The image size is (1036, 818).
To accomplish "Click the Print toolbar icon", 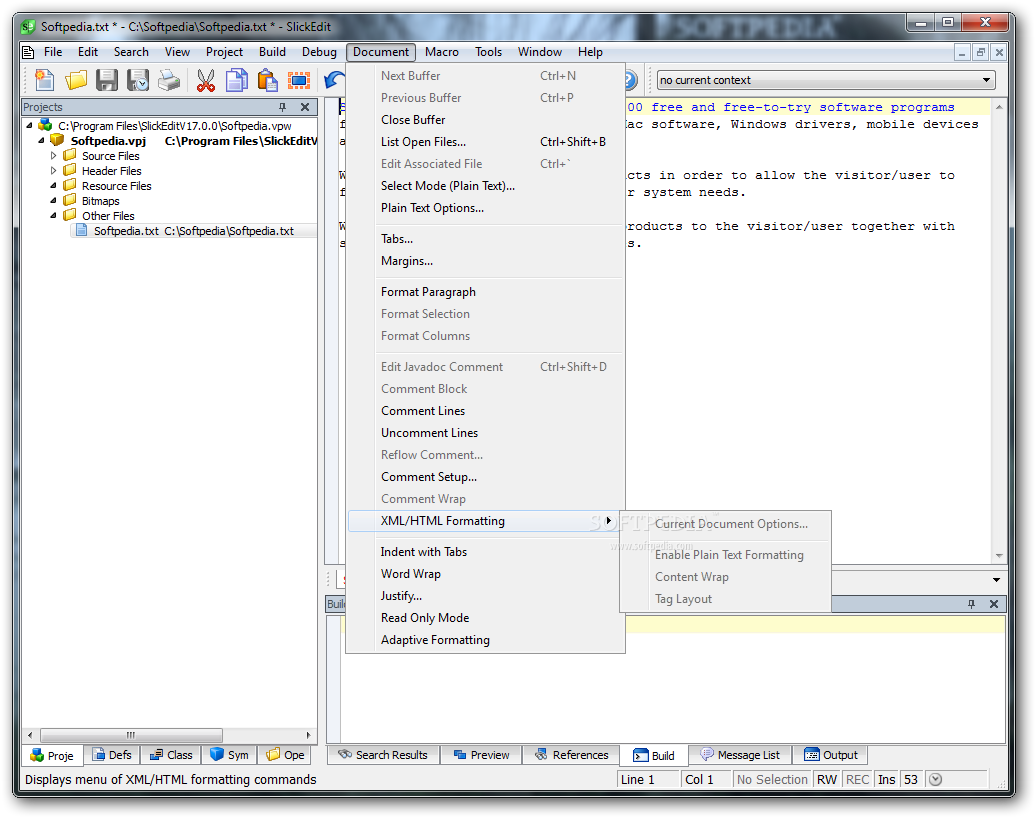I will pyautogui.click(x=169, y=80).
